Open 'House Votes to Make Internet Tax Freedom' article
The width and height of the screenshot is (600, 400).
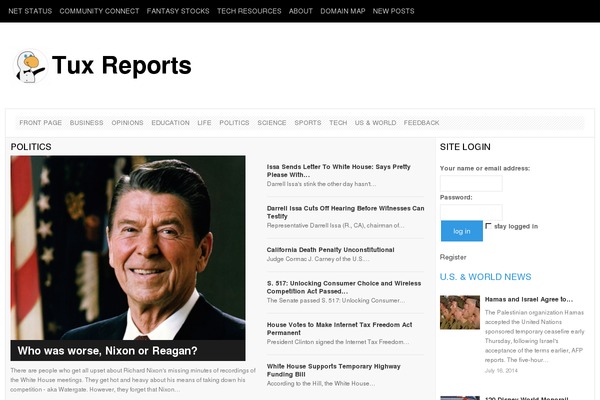pyautogui.click(x=339, y=329)
